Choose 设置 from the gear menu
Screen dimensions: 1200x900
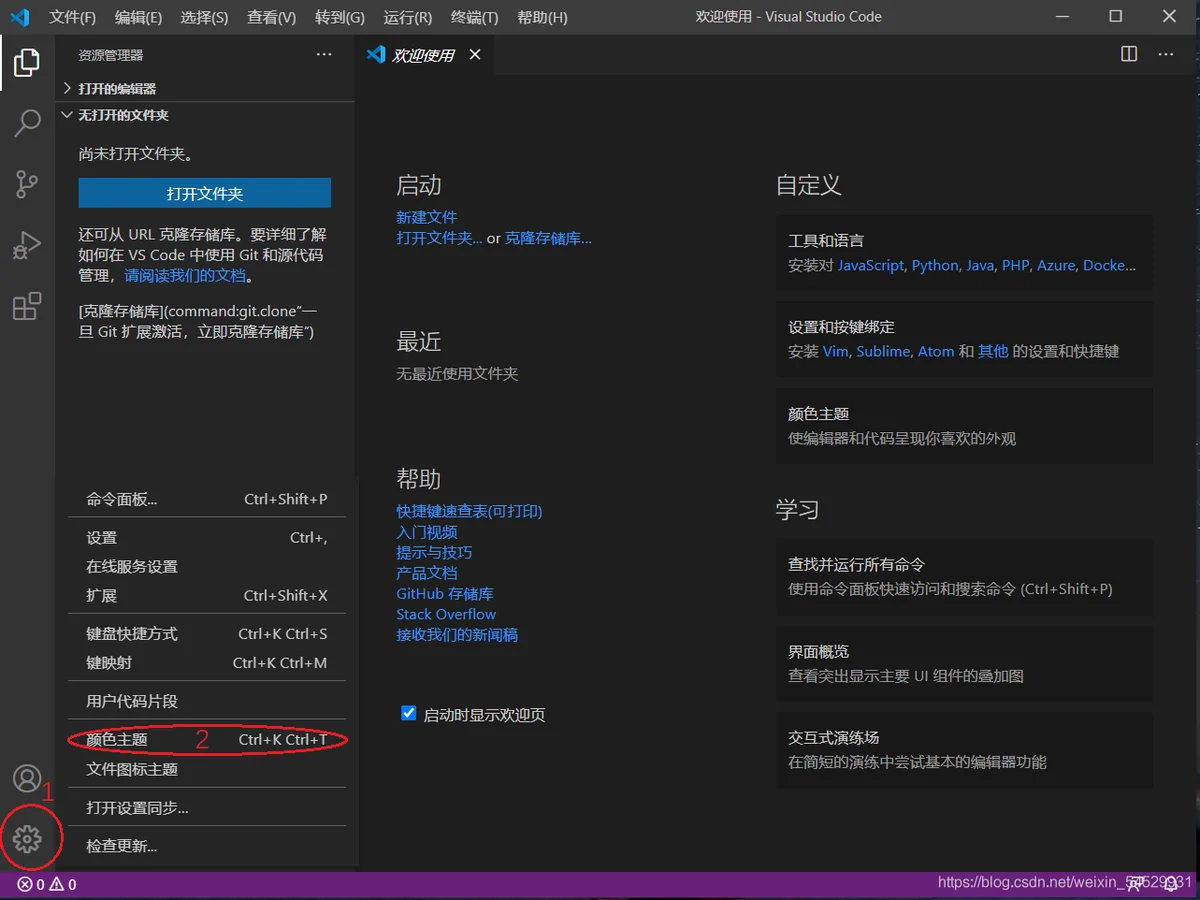[x=207, y=537]
